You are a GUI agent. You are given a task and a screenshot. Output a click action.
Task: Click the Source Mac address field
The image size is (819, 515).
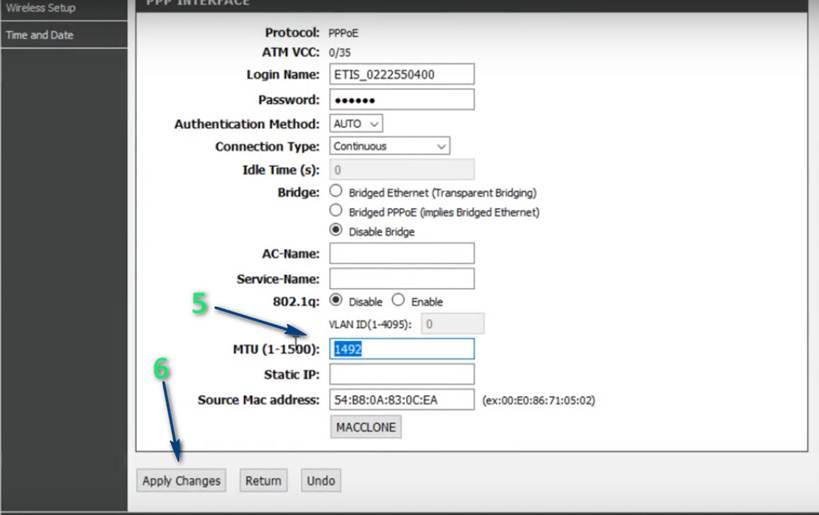[x=402, y=400]
